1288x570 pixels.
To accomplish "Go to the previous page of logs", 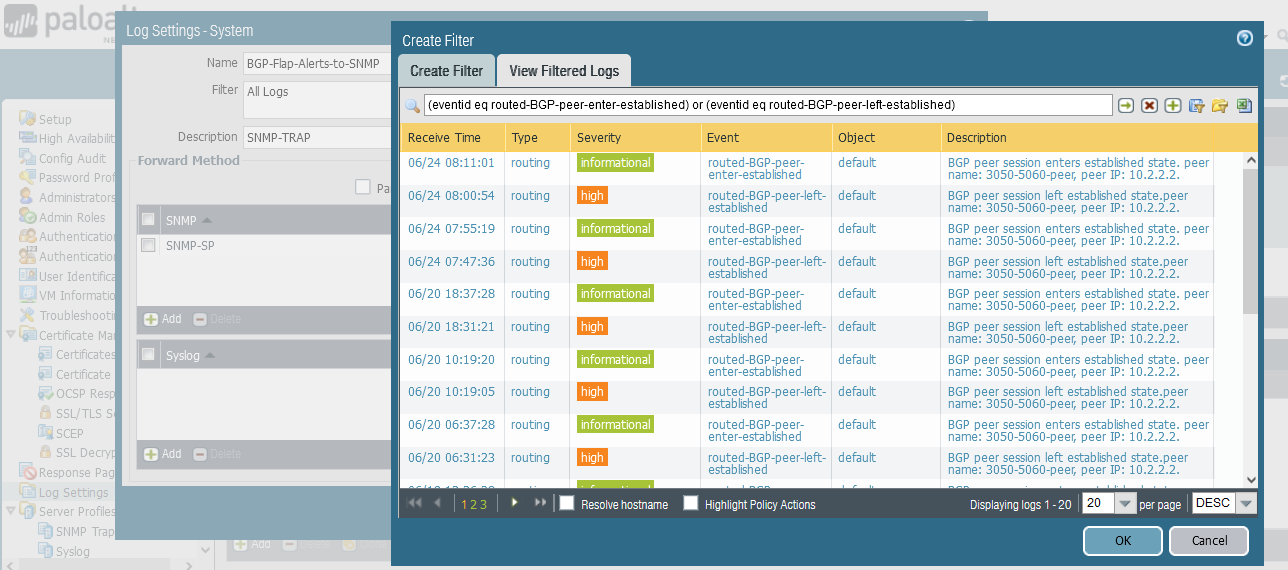I will click(x=437, y=503).
